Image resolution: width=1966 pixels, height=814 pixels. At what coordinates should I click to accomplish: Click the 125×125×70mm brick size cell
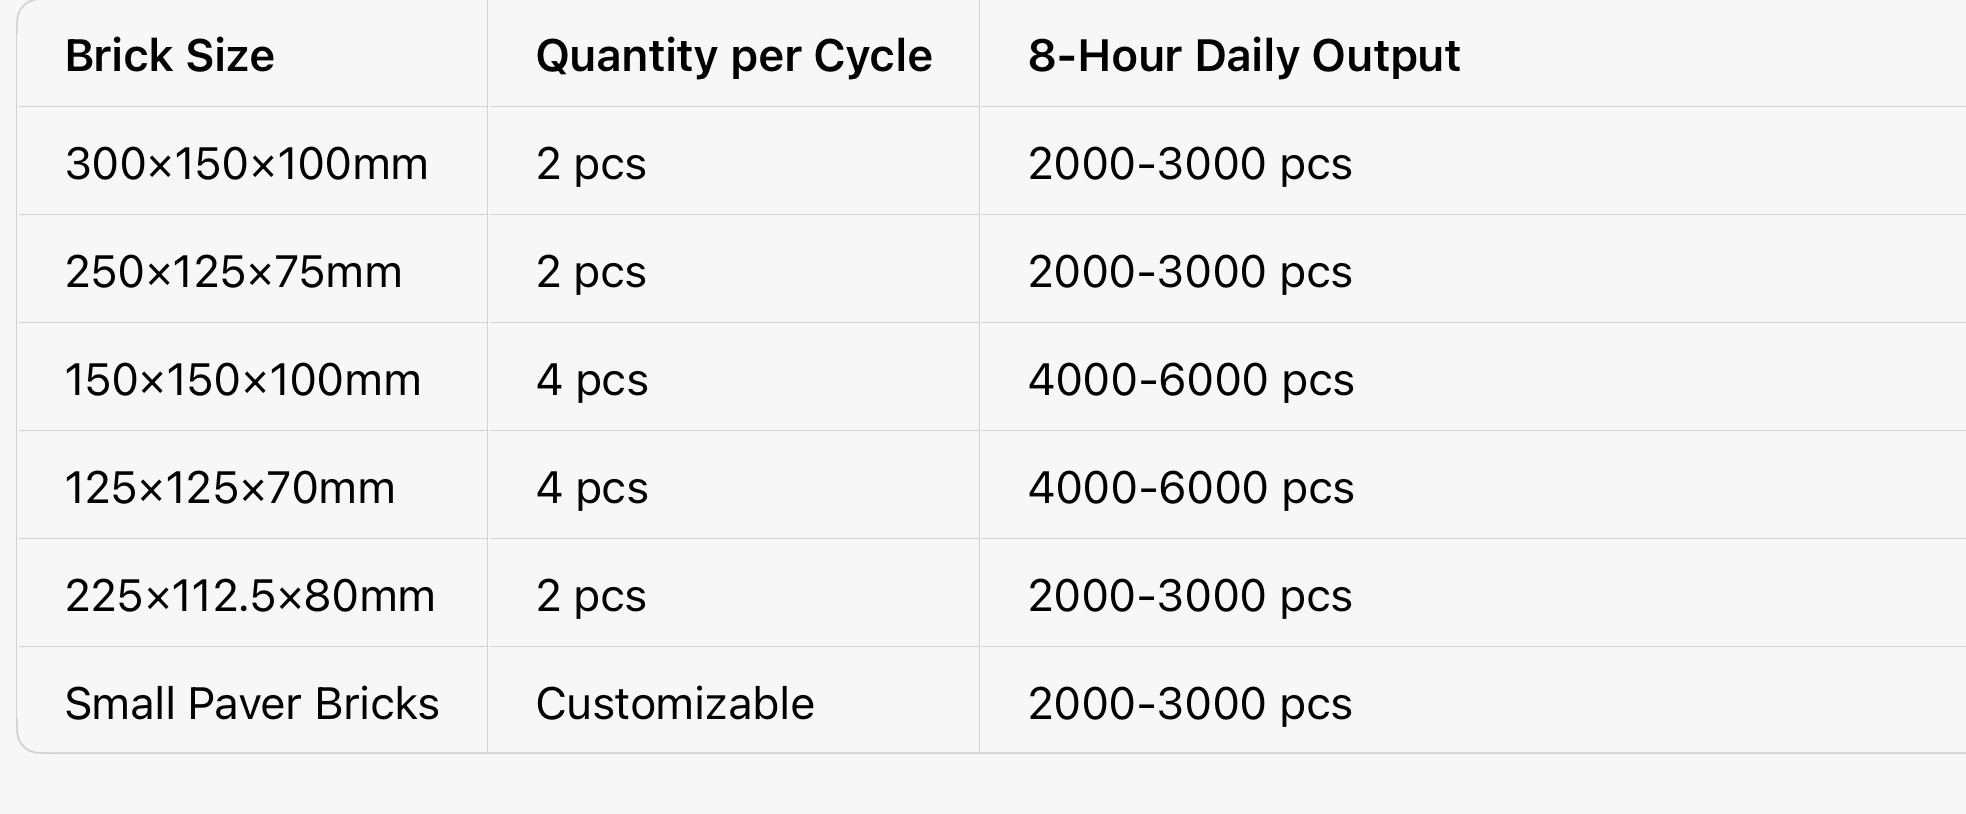(x=230, y=488)
